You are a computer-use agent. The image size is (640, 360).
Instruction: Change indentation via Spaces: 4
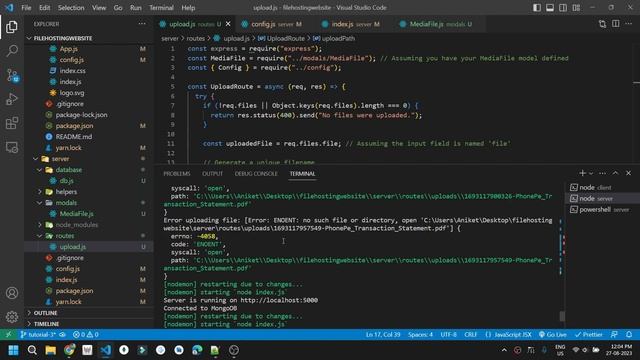[420, 335]
